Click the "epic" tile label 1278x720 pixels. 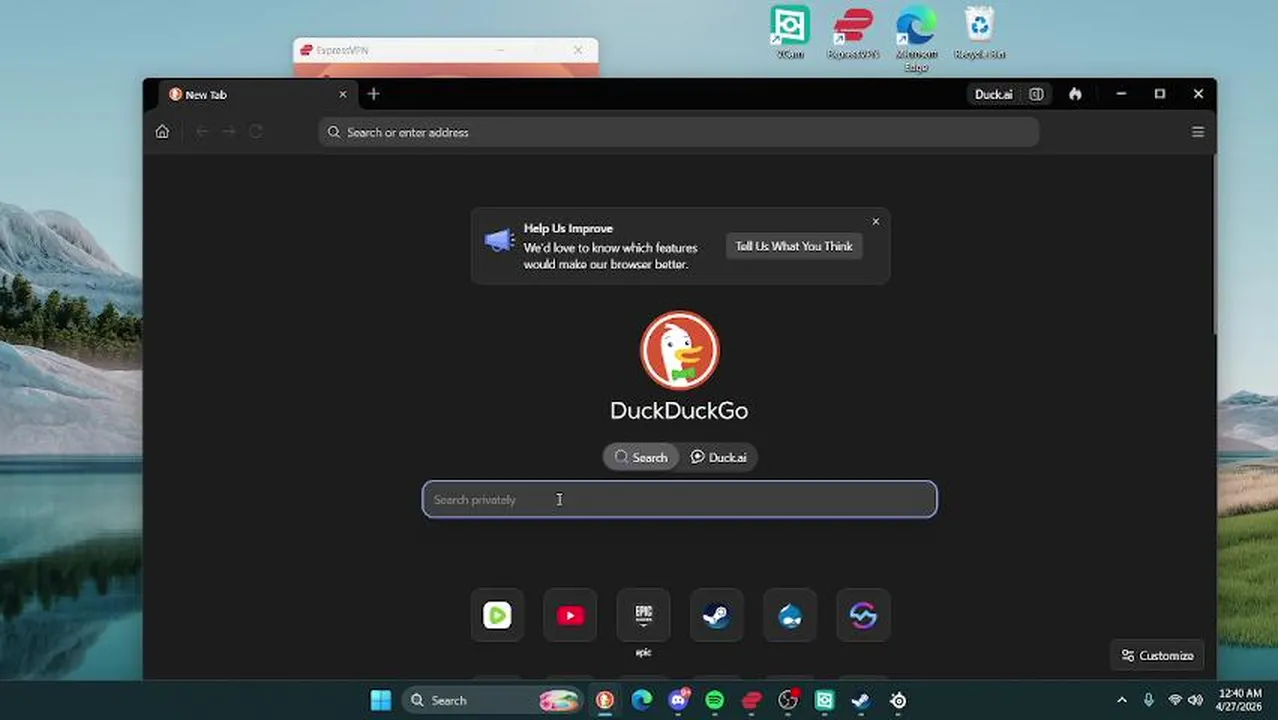[643, 652]
